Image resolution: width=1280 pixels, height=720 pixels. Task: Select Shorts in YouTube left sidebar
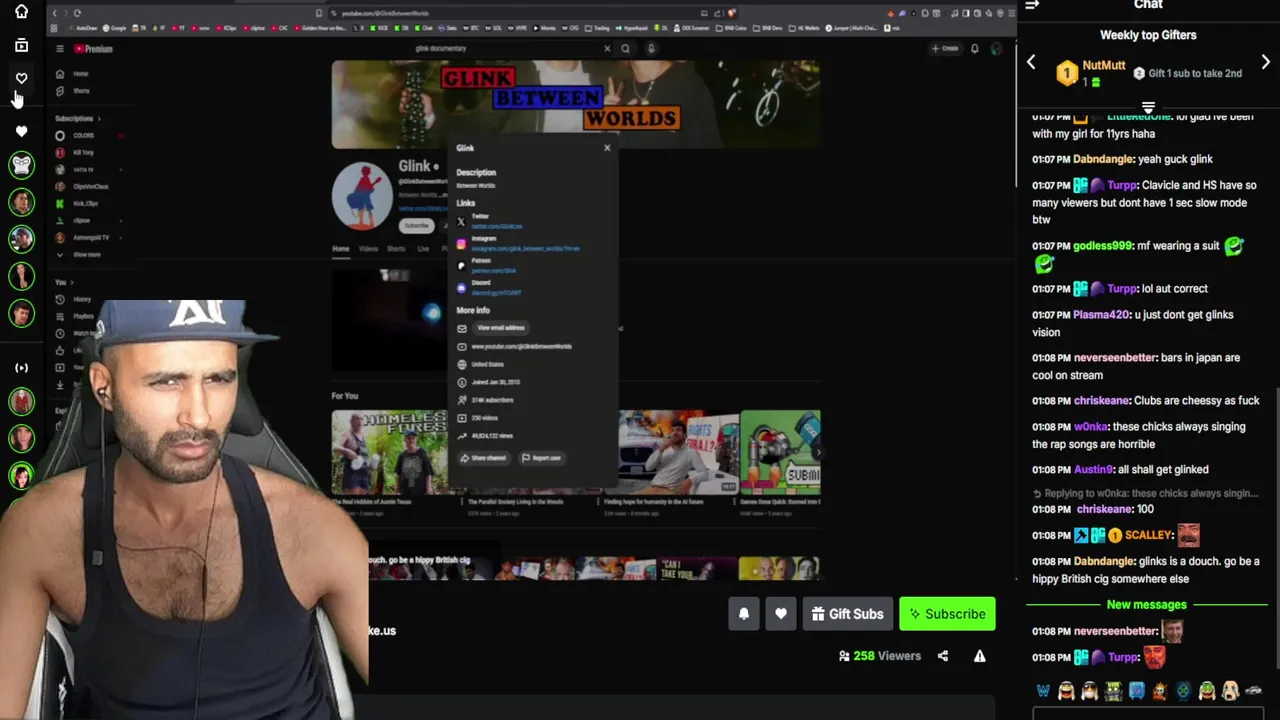point(73,91)
